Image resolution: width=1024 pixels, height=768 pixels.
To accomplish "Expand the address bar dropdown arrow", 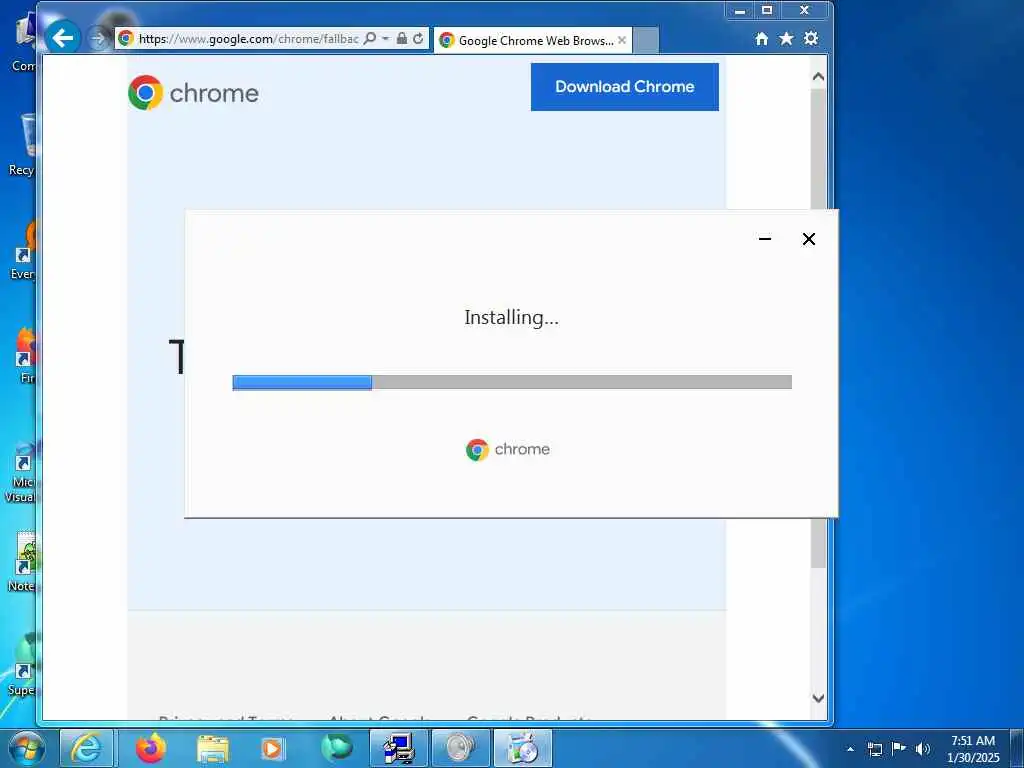I will (x=385, y=39).
